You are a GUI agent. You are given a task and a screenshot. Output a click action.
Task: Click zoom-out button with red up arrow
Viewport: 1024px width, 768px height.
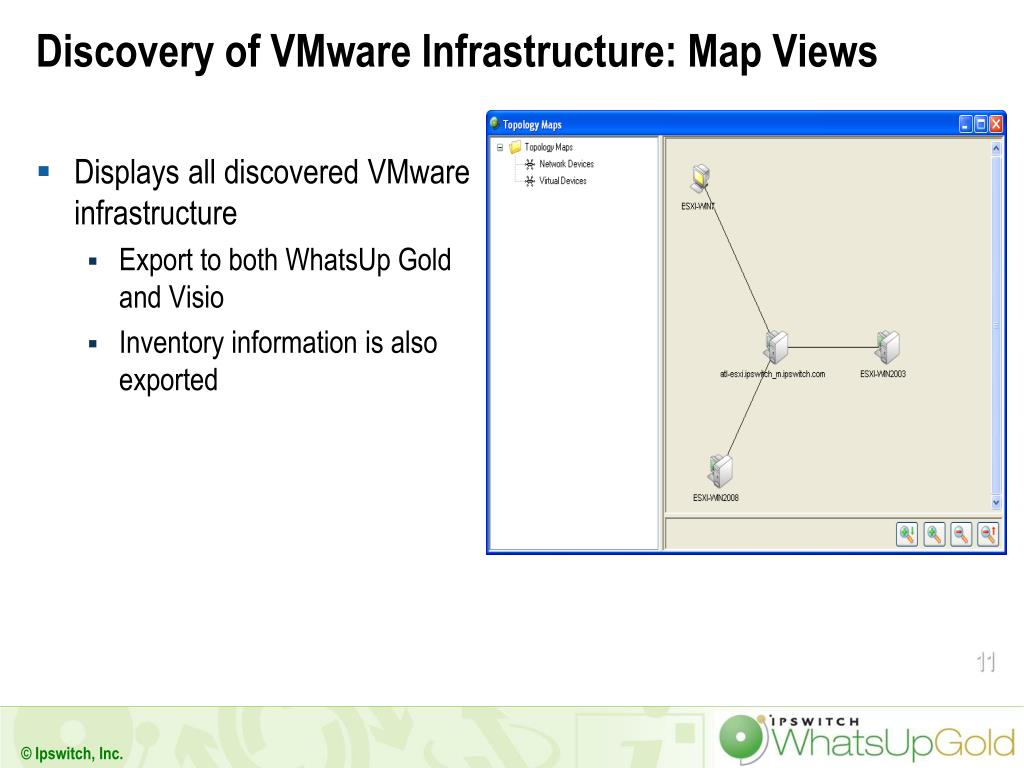tap(988, 534)
